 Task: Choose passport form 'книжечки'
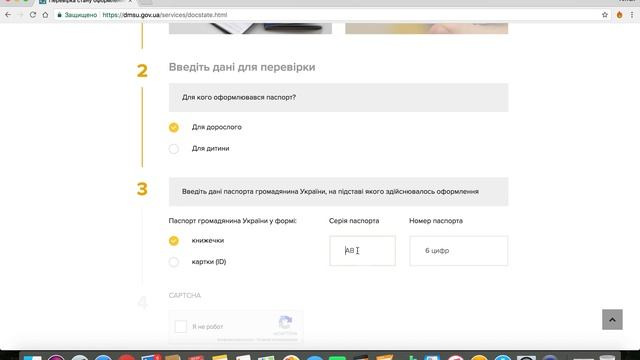(x=173, y=241)
